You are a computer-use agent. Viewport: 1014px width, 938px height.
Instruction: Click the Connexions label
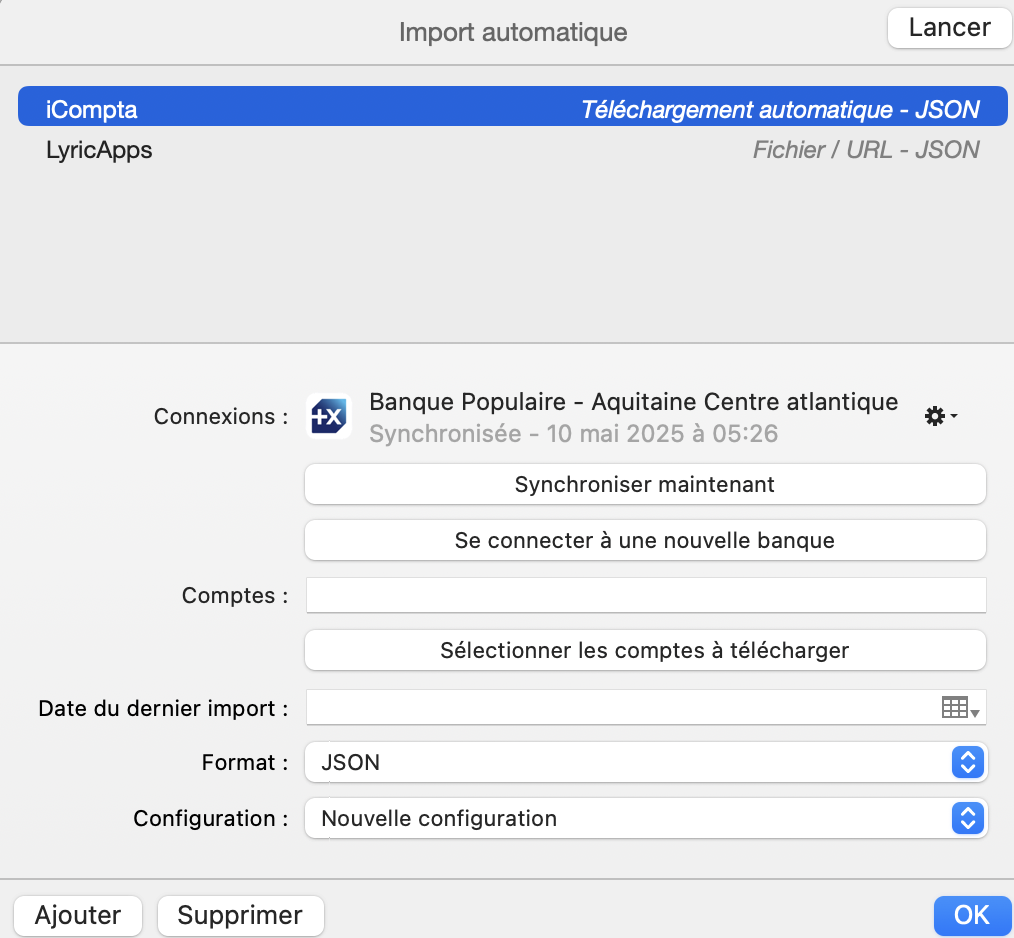(x=221, y=417)
